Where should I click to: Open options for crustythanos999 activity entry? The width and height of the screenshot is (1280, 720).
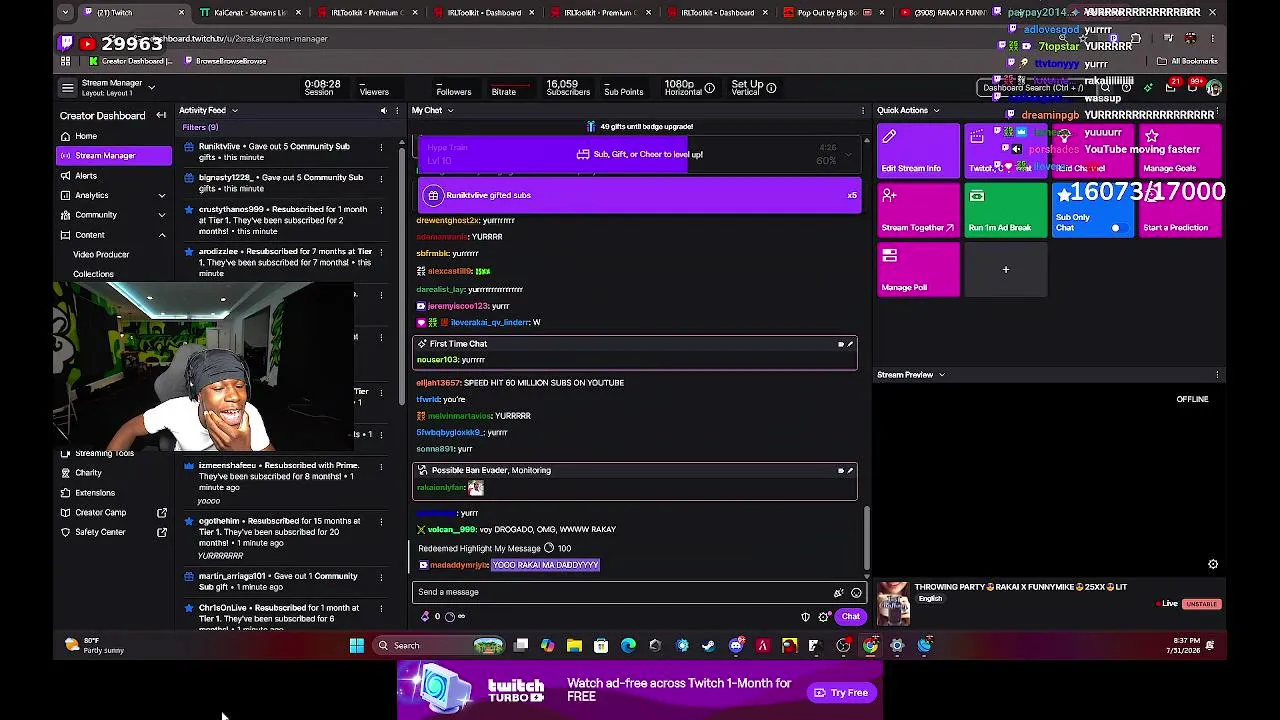coord(381,210)
